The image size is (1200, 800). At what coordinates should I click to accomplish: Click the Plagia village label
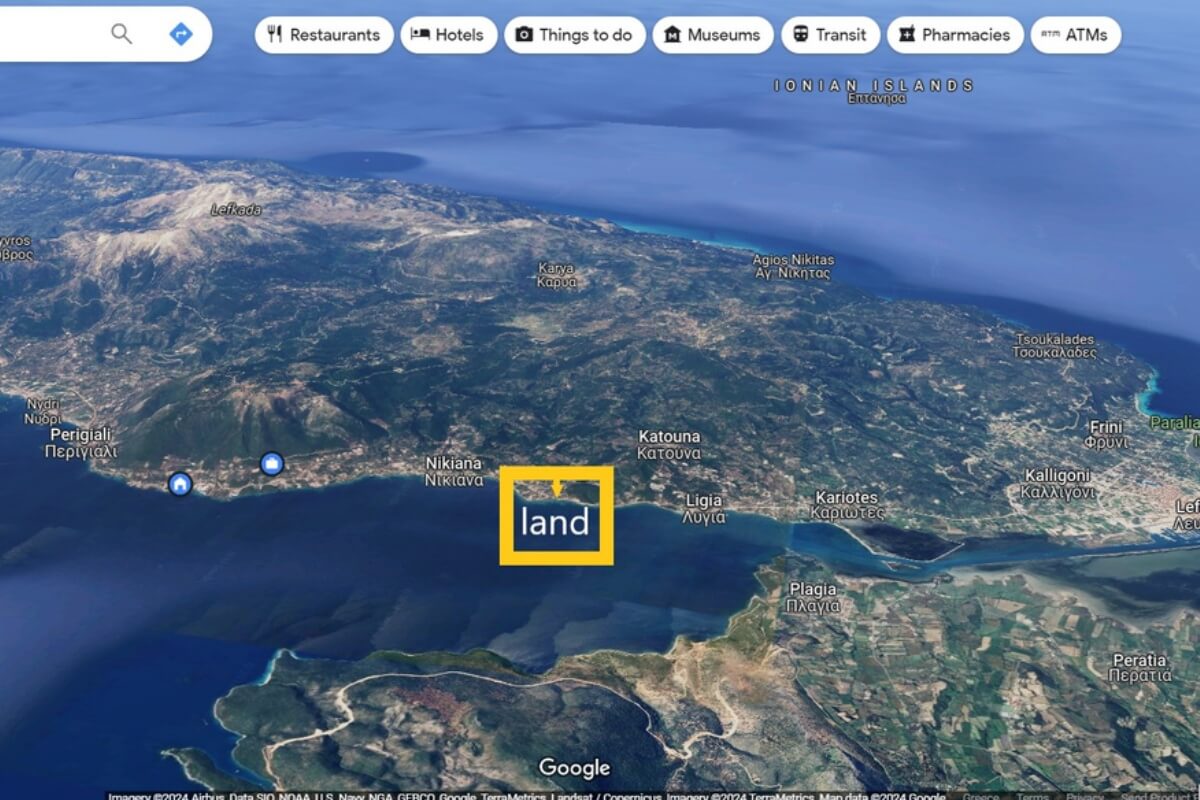(813, 598)
